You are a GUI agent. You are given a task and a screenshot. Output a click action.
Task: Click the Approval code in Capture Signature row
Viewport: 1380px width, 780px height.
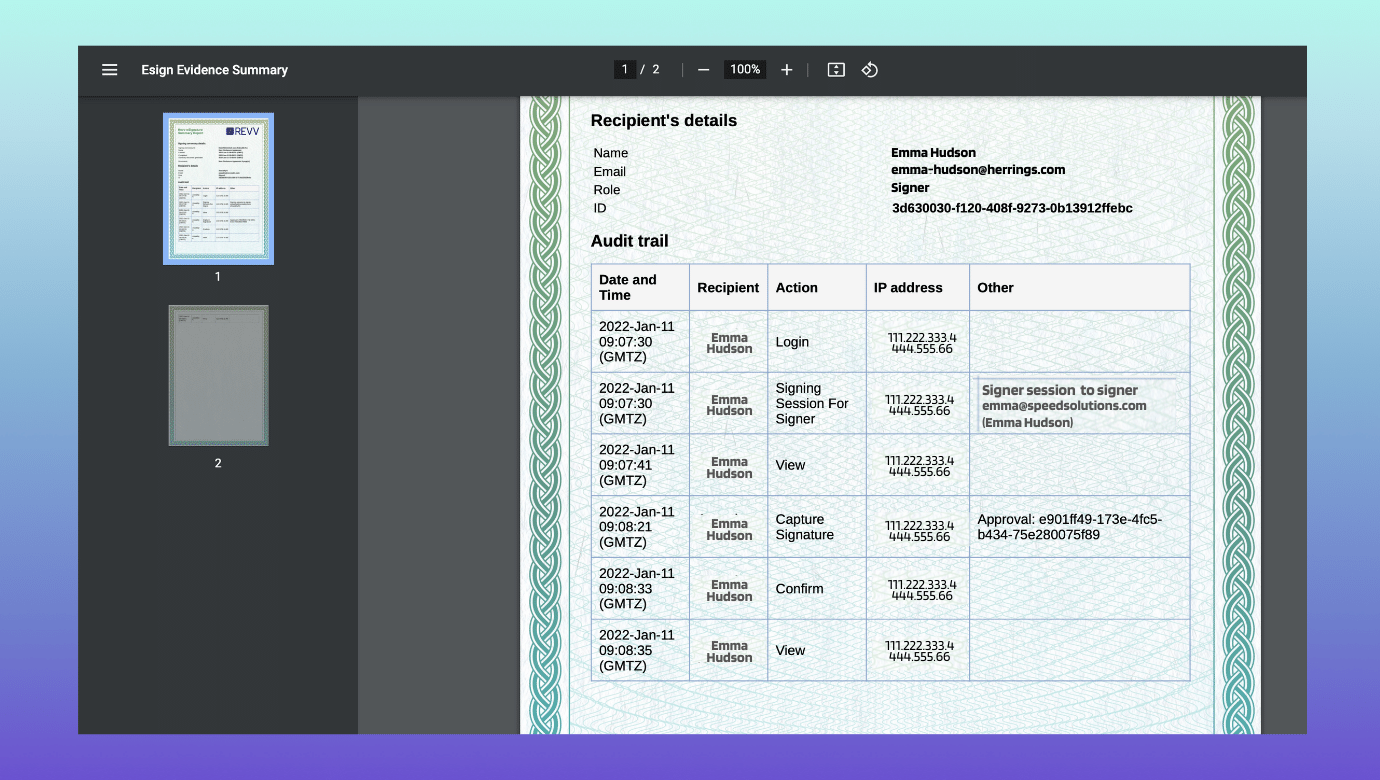[1069, 527]
